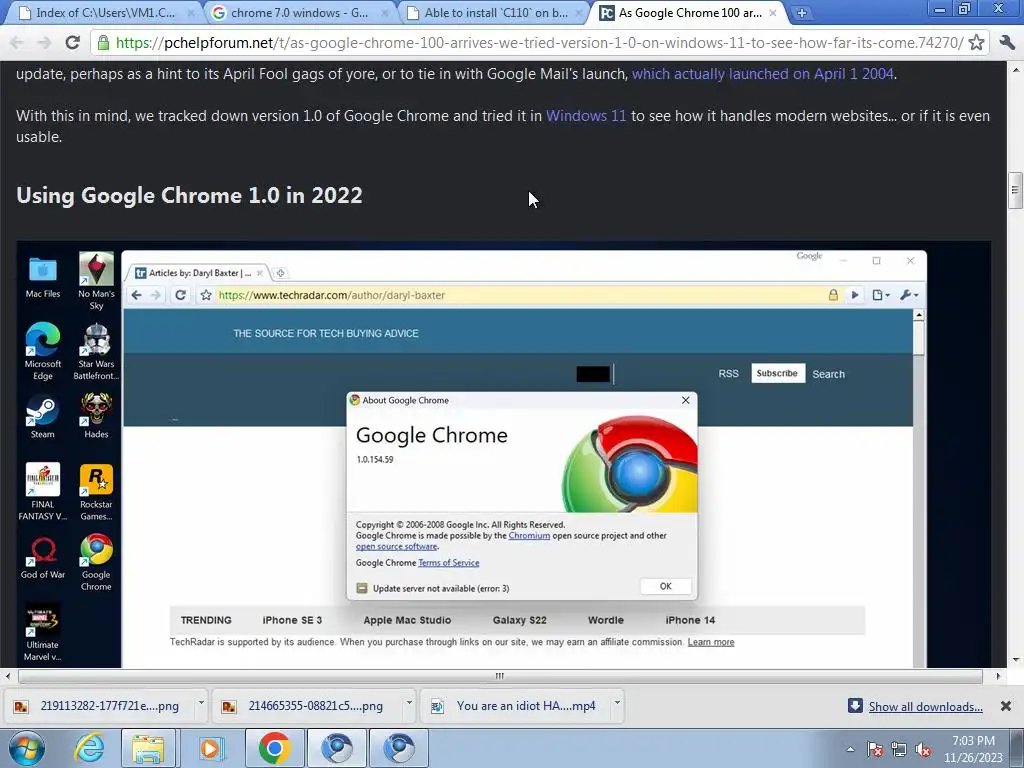The width and height of the screenshot is (1024, 768).
Task: Click the green padlock security icon
Action: pos(103,43)
